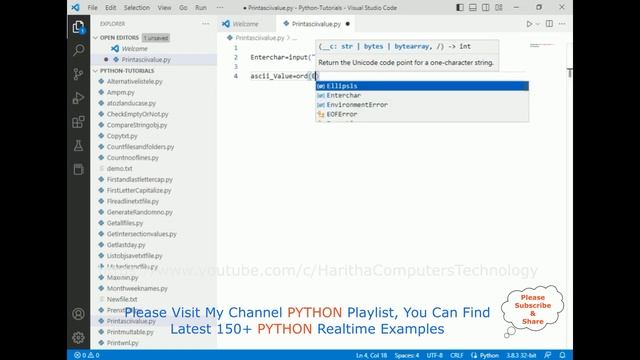Screen dimensions: 640x360
Task: Switch to the Welcome tab
Action: [246, 24]
